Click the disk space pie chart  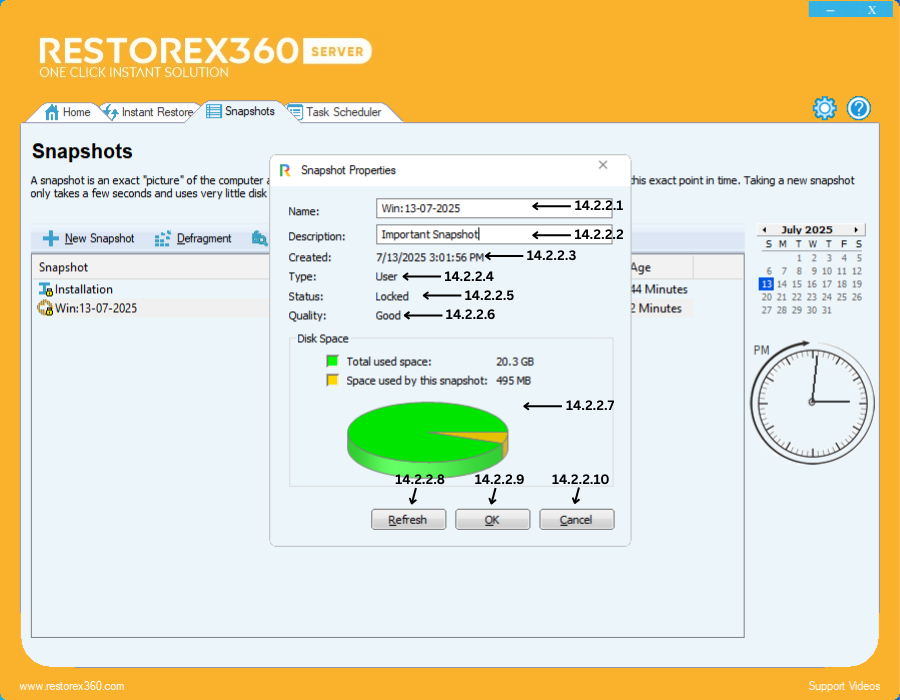pyautogui.click(x=428, y=439)
